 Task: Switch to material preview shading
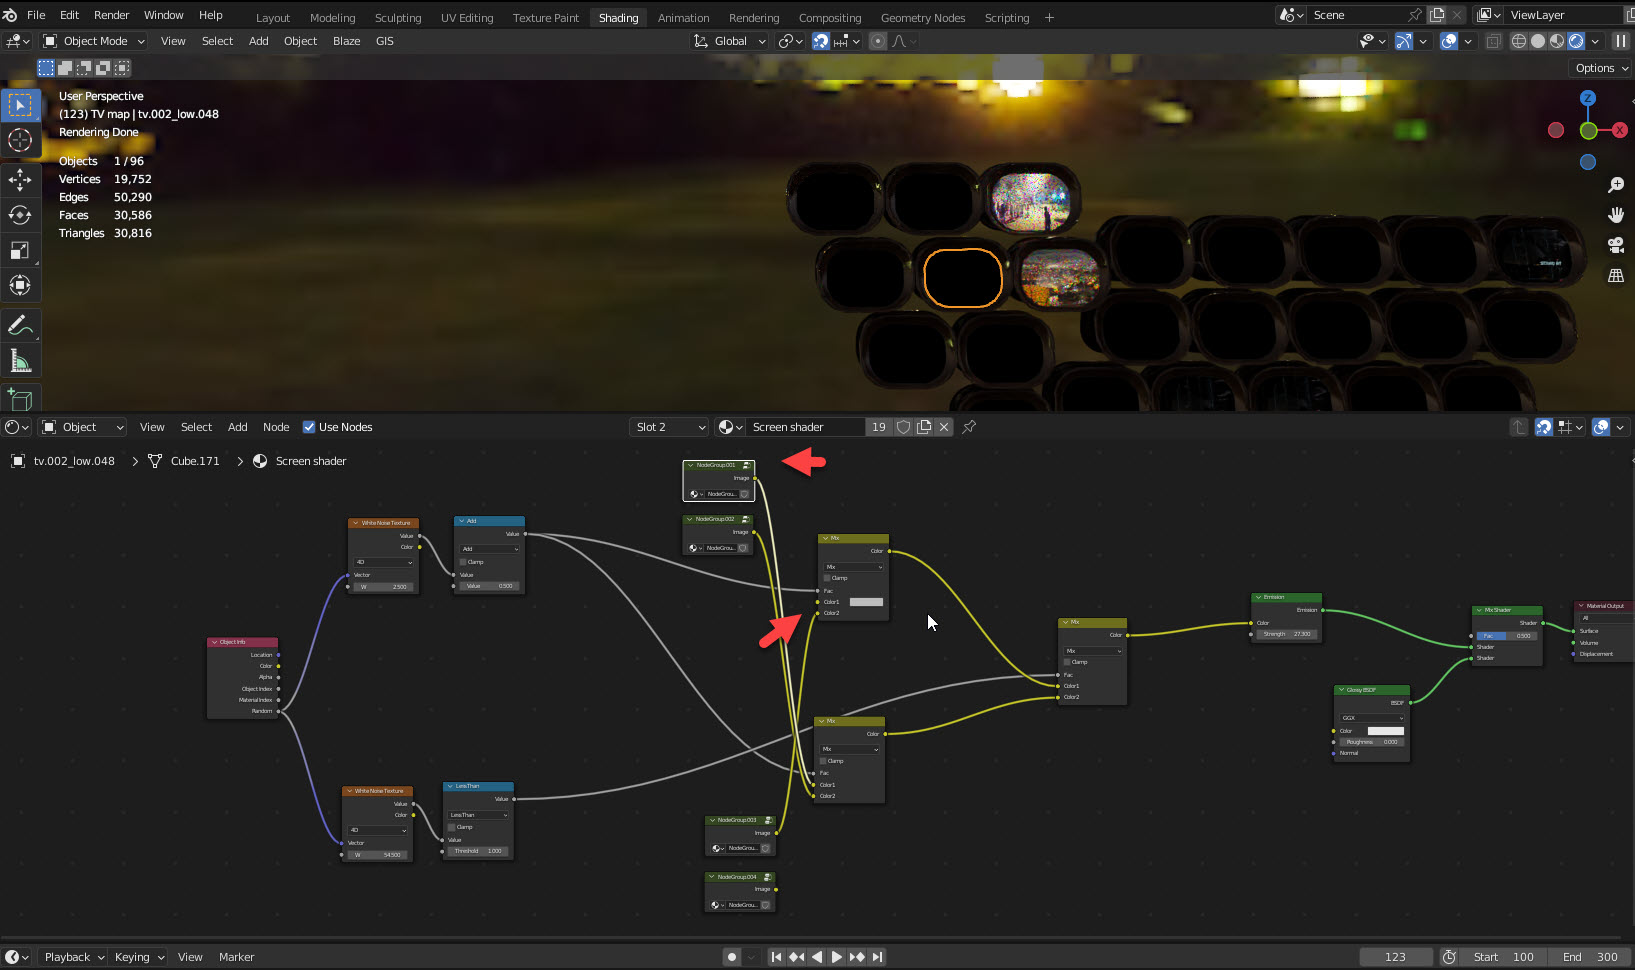[1557, 41]
